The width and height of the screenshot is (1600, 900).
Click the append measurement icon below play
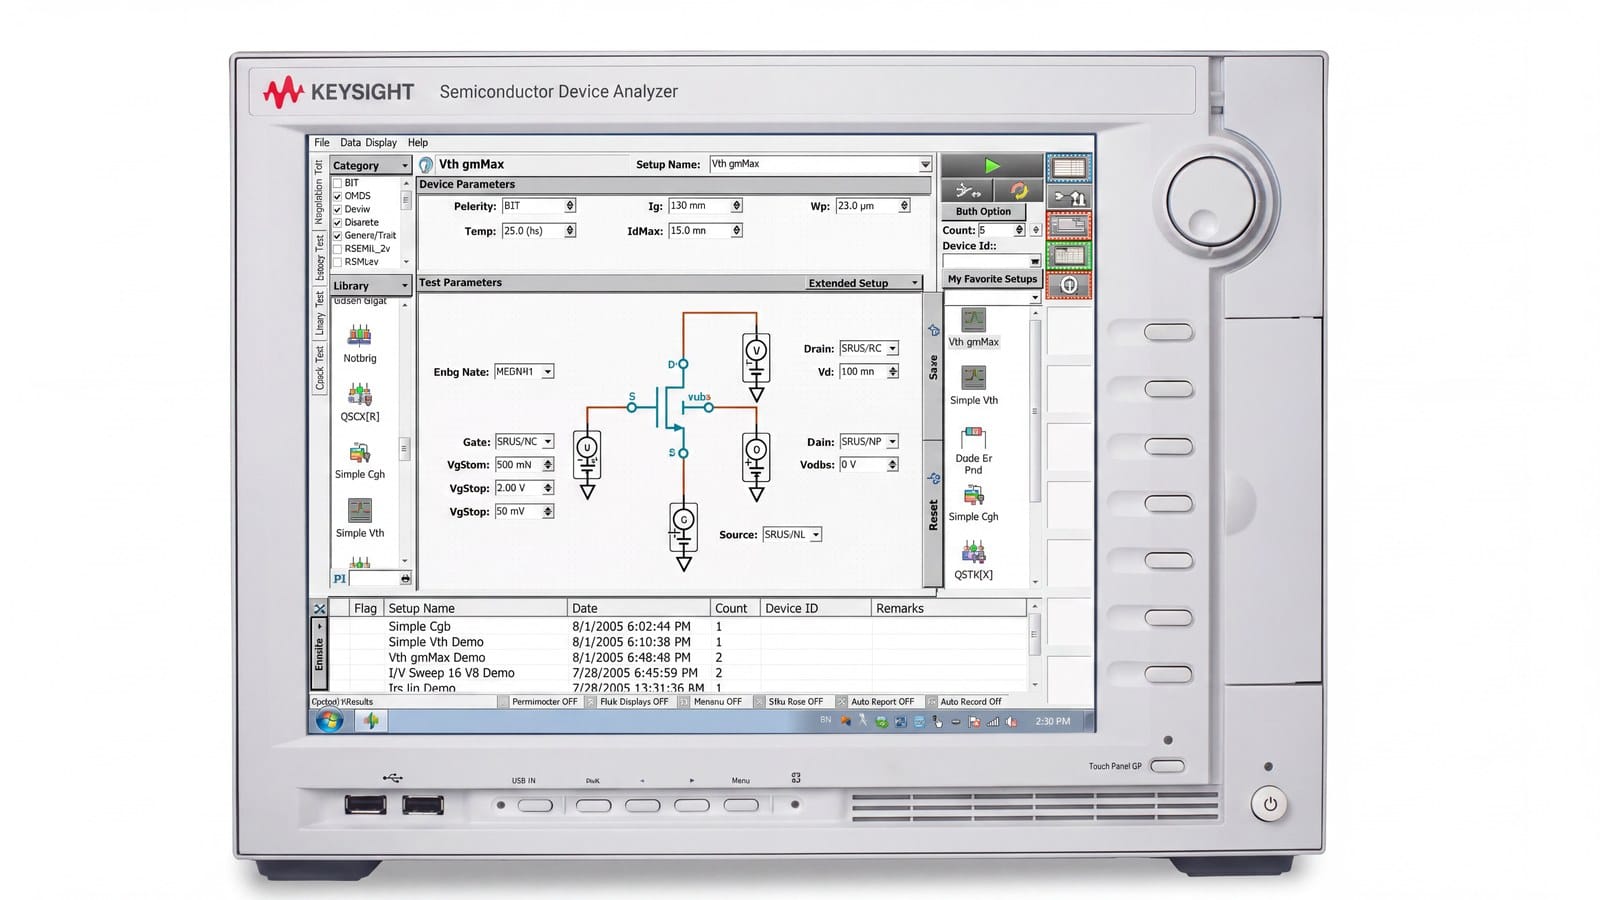pos(967,191)
